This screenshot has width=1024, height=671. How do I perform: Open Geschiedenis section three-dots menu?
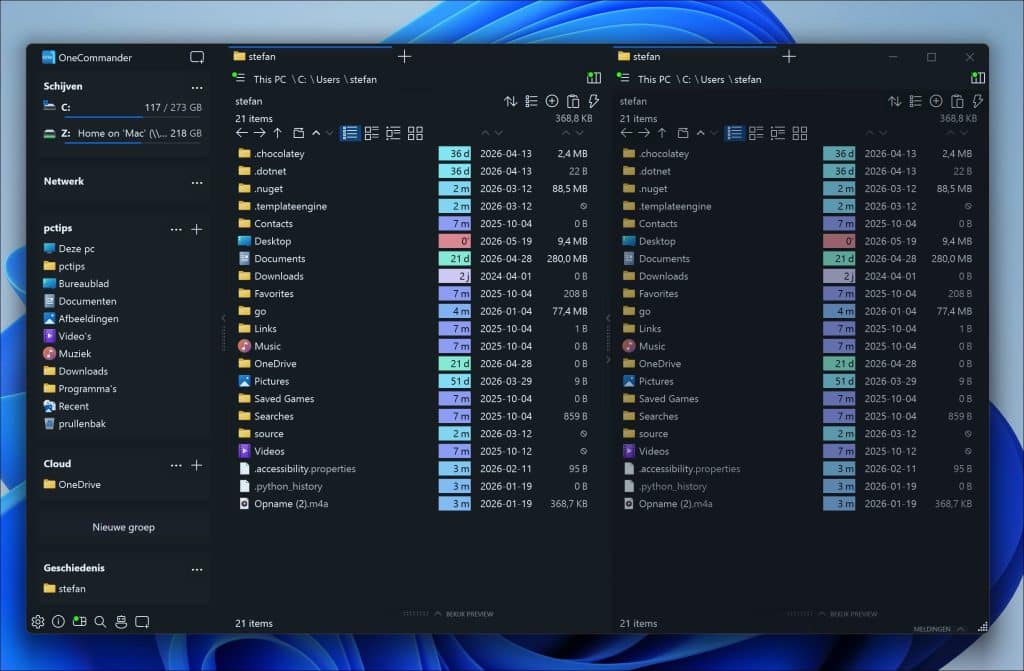[x=197, y=570]
